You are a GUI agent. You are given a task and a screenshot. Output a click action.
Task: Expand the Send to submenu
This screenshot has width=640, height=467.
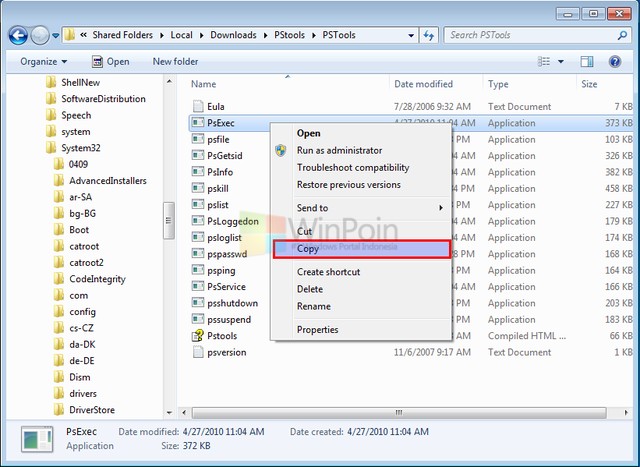[x=362, y=208]
